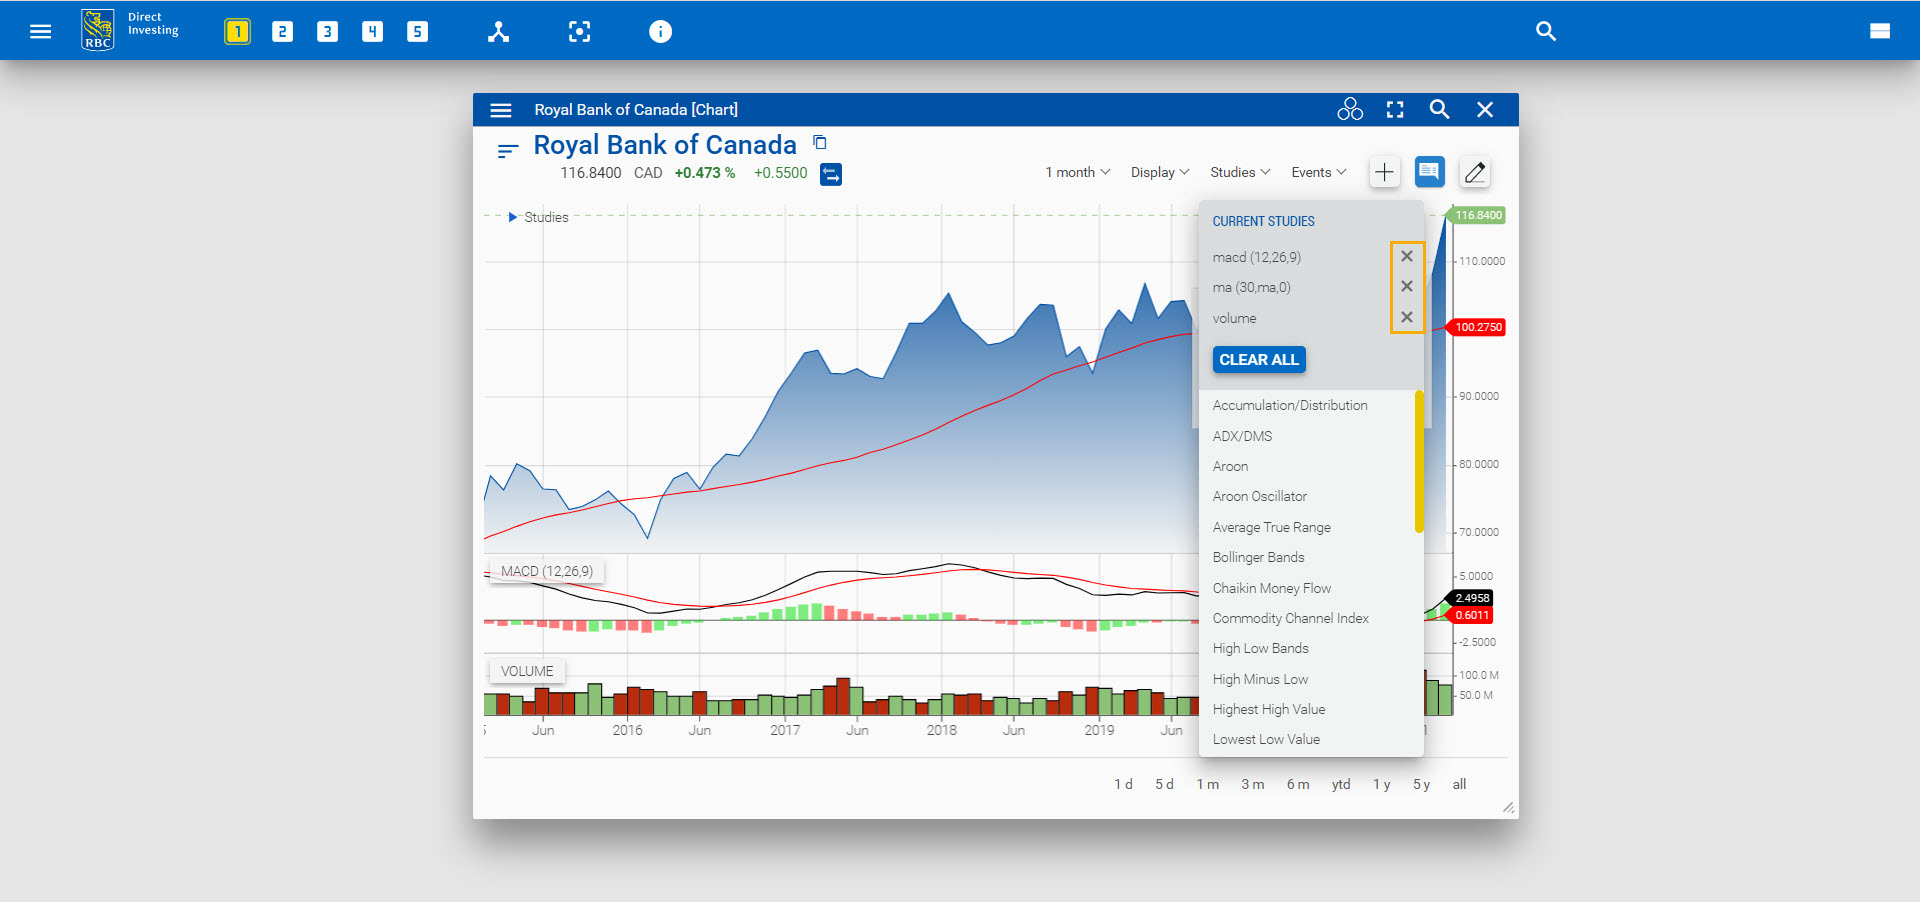This screenshot has height=902, width=1920.
Task: Click the focus target icon in header
Action: point(579,32)
